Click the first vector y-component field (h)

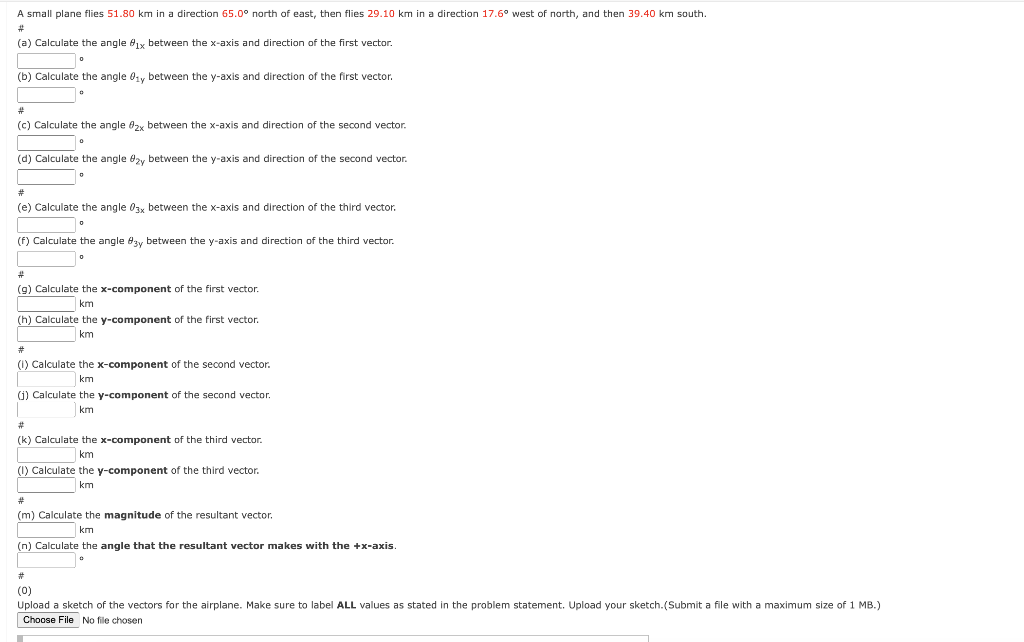(46, 334)
